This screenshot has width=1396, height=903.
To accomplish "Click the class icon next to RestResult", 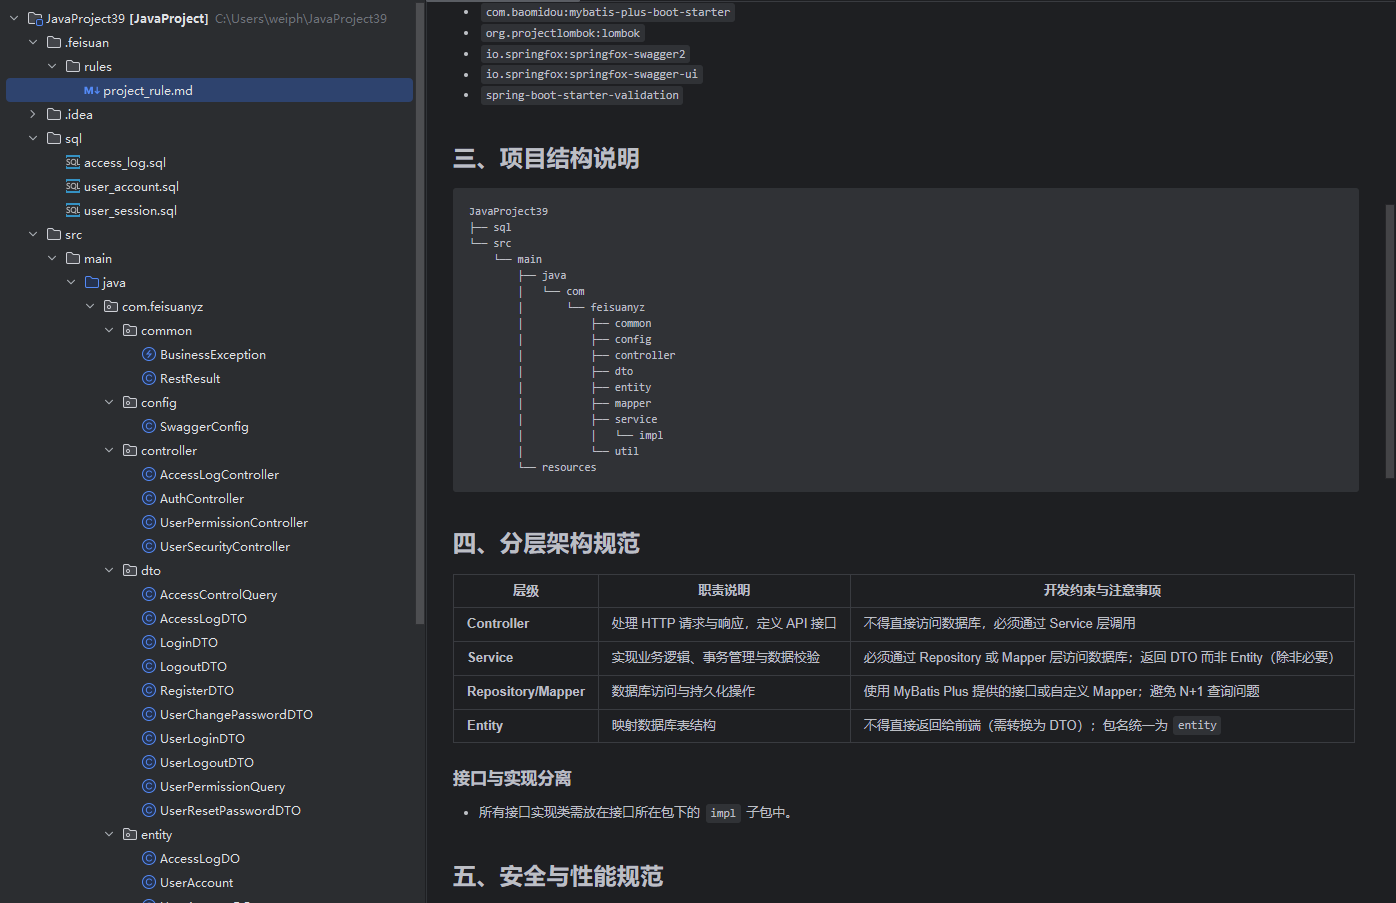I will [x=149, y=379].
